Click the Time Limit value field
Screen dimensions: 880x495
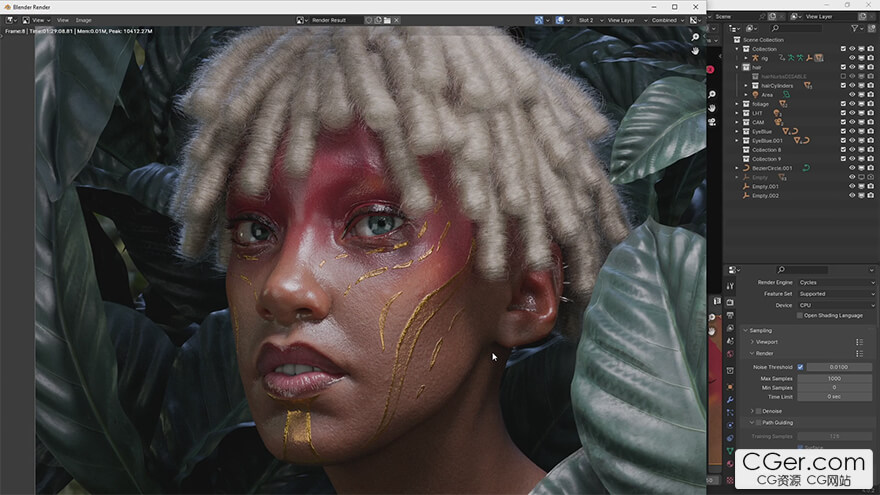835,397
